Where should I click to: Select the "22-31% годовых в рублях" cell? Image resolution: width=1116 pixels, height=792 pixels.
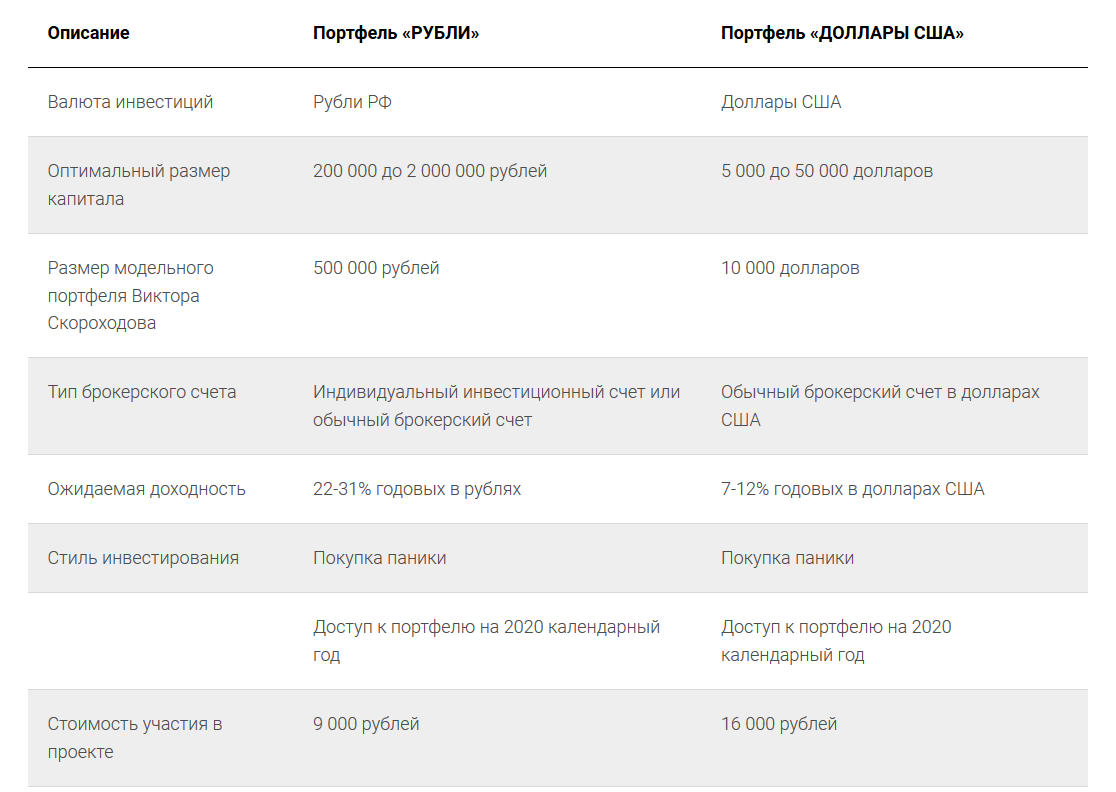coord(417,489)
